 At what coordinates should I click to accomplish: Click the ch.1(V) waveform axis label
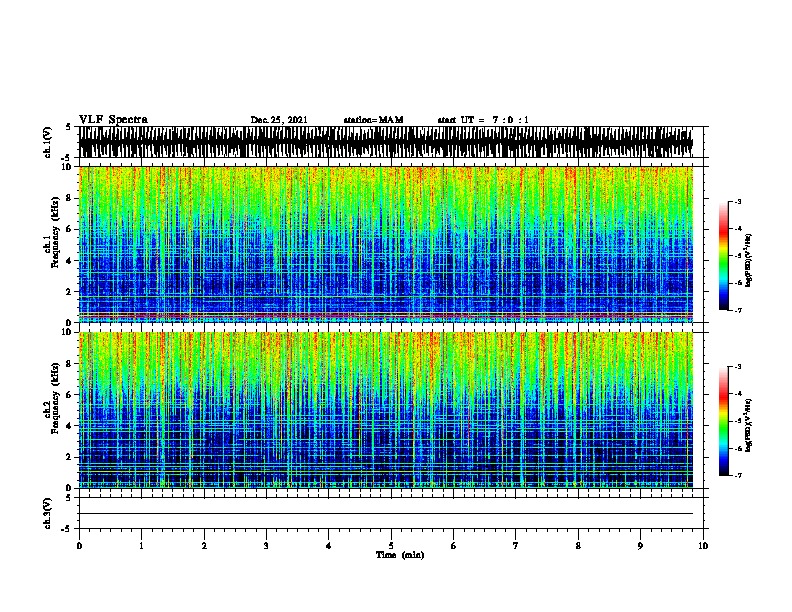pyautogui.click(x=48, y=142)
